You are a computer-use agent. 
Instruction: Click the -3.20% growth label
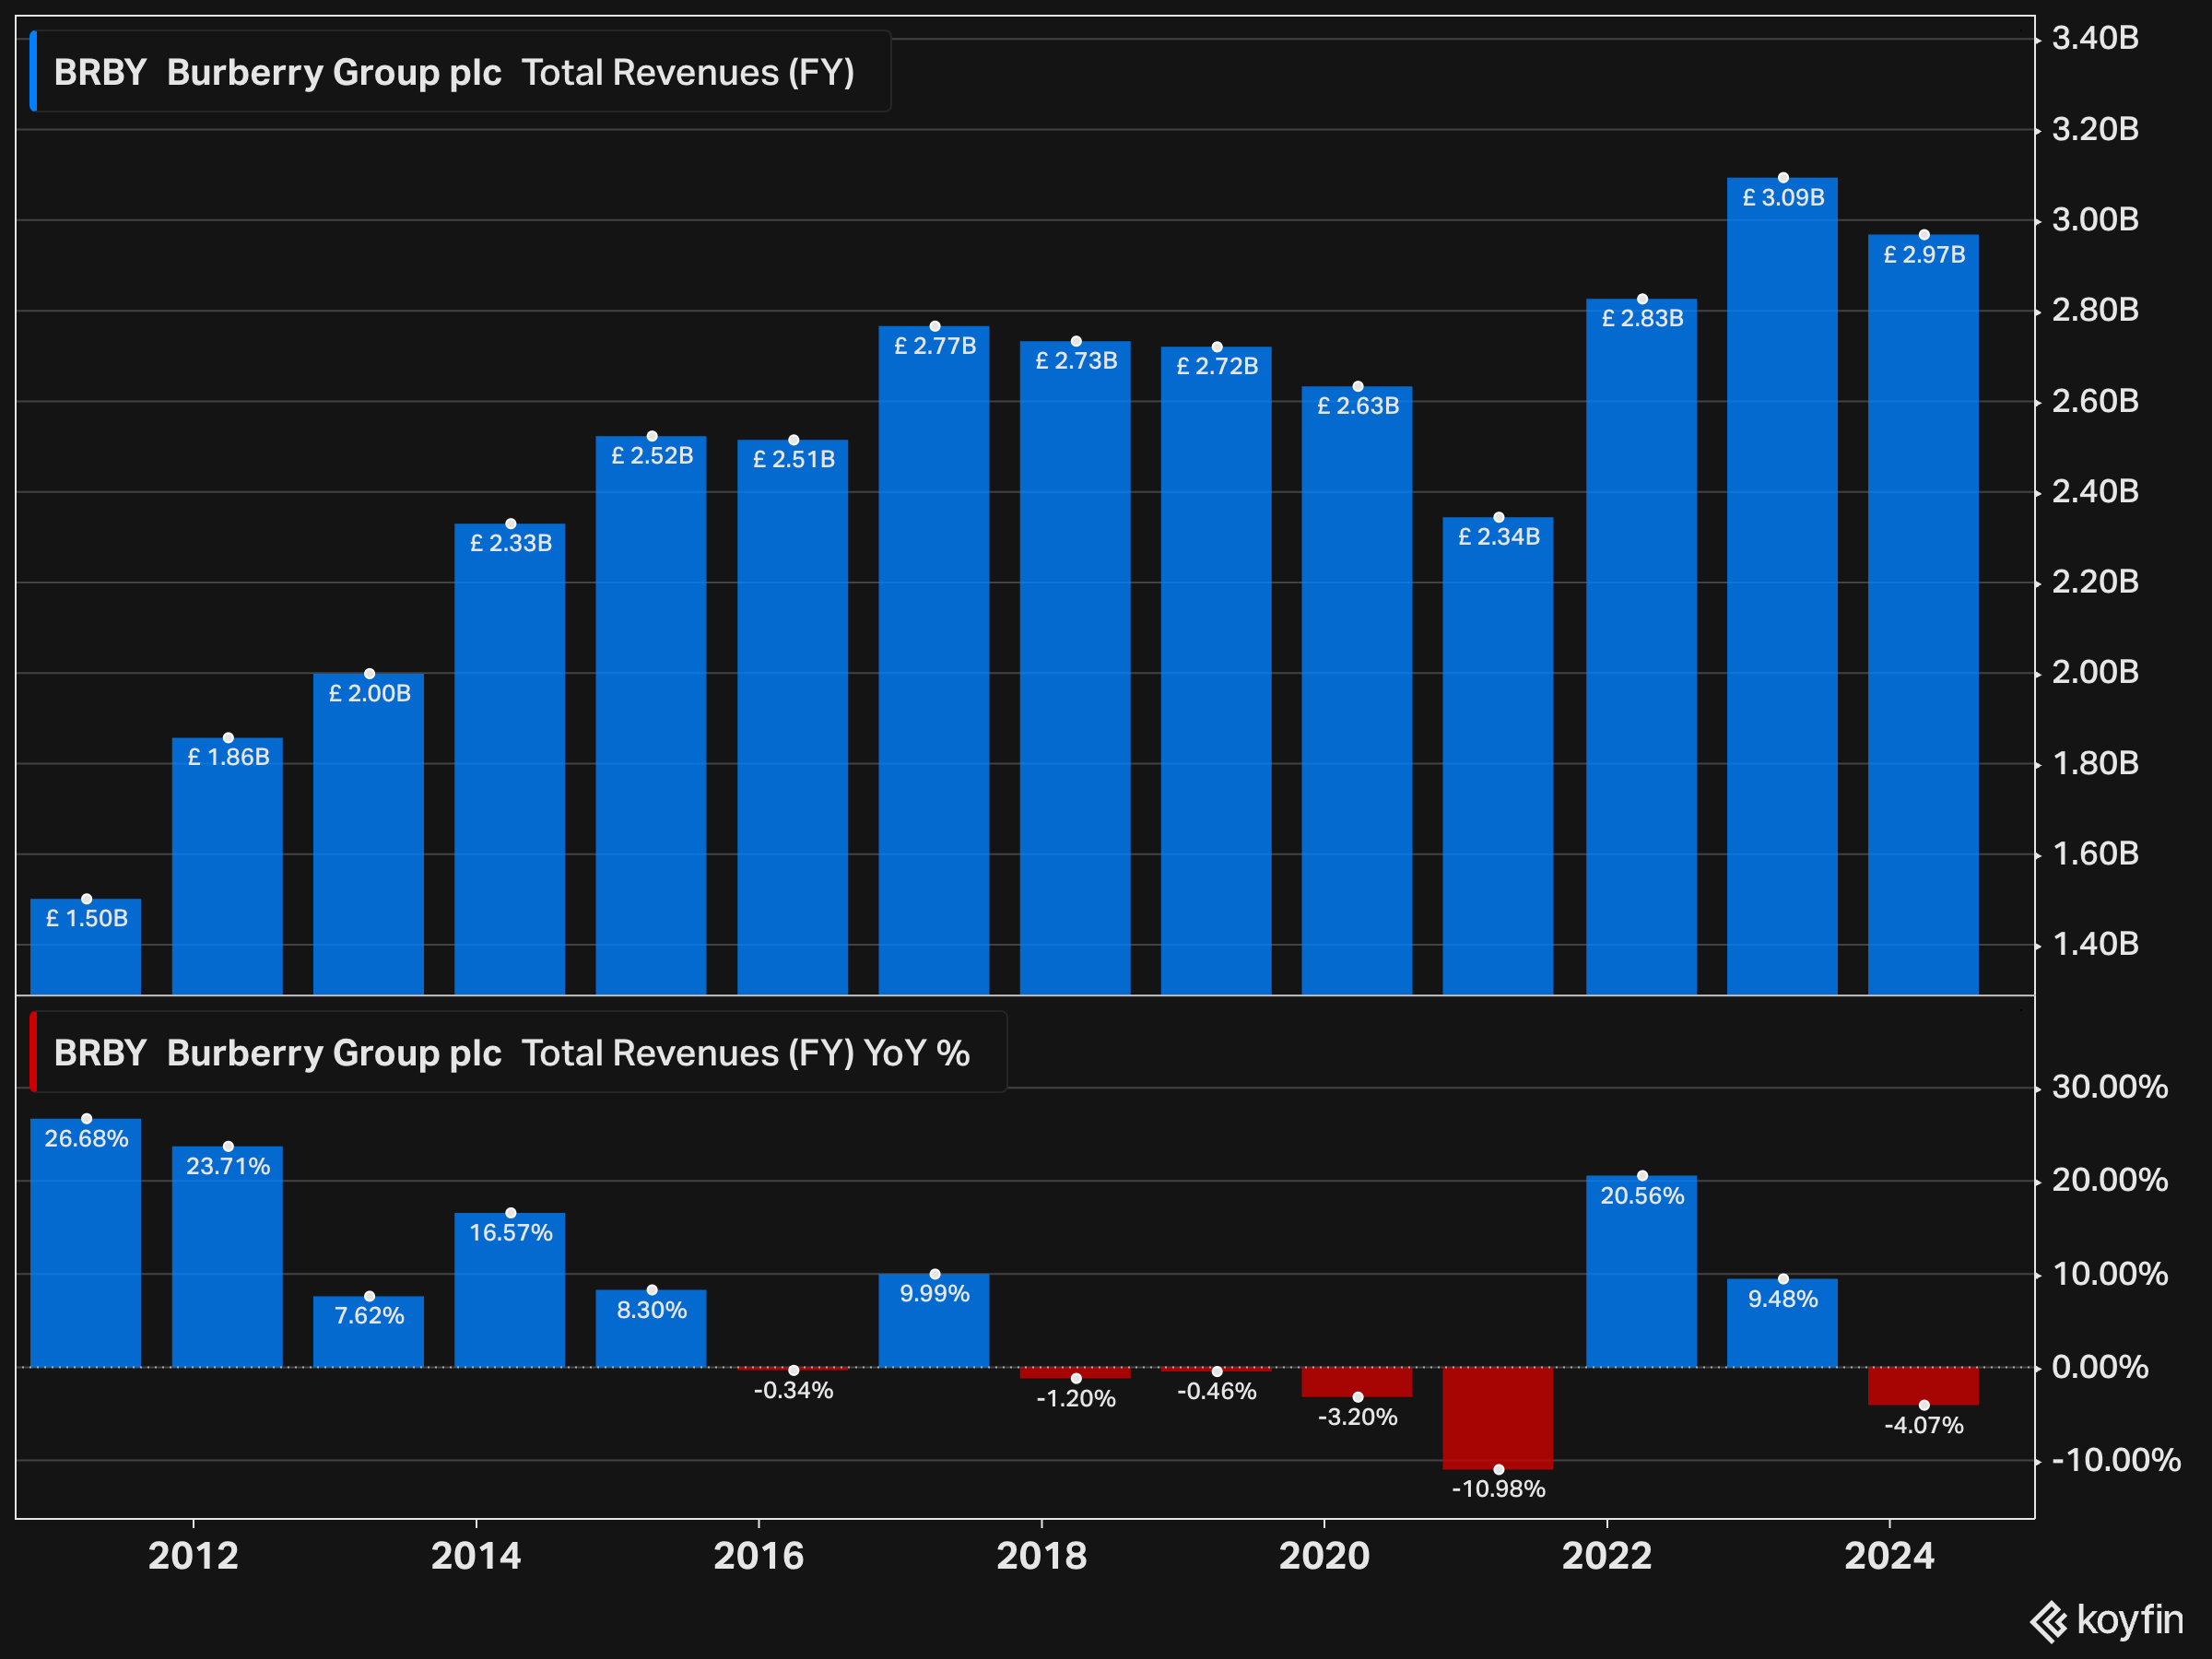[1358, 1417]
